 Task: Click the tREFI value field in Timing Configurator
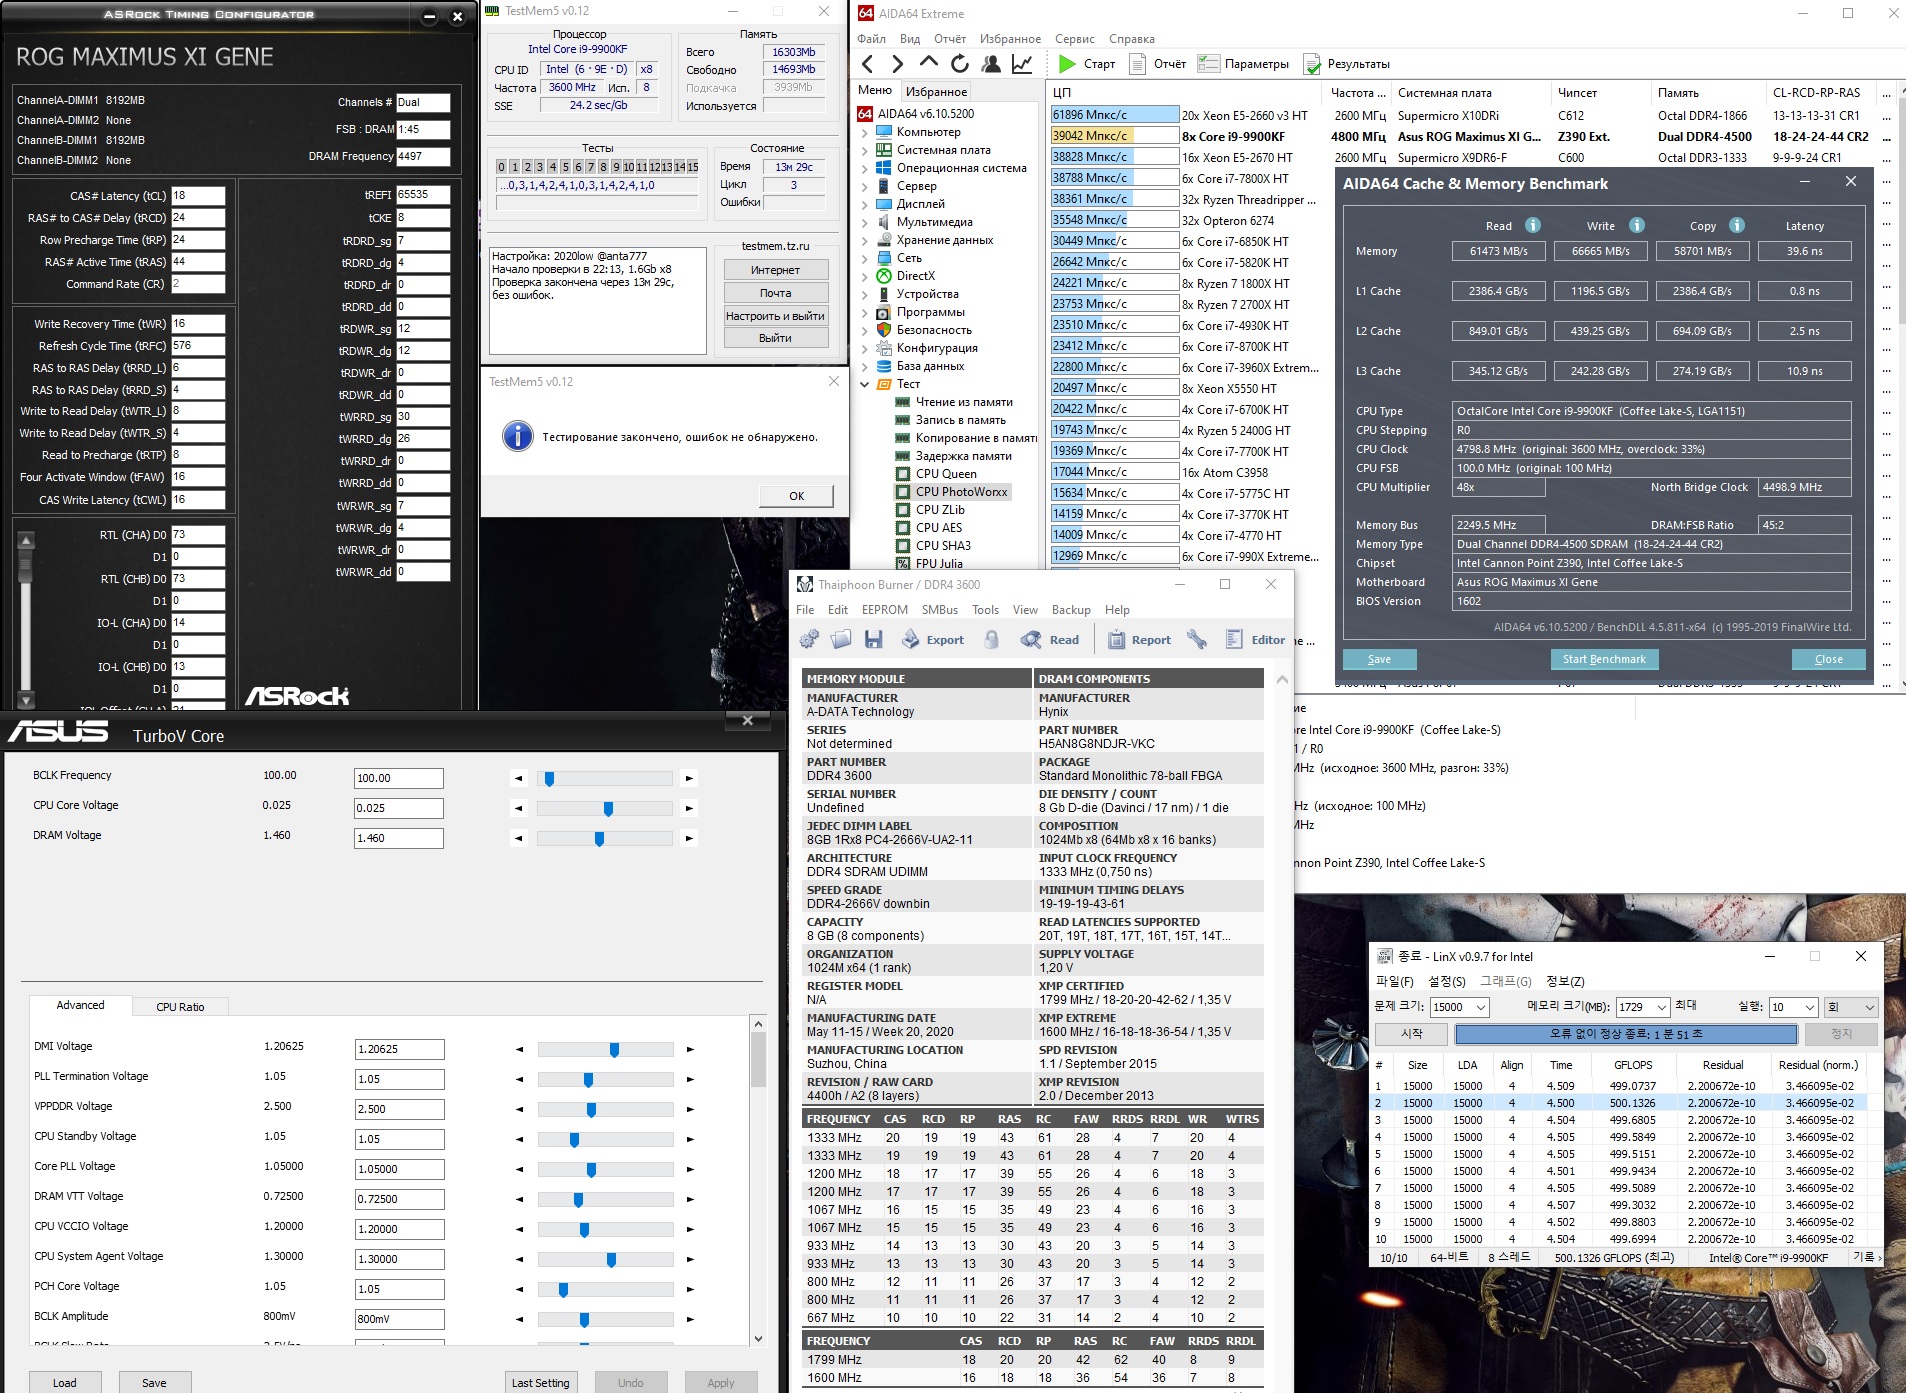(x=423, y=195)
